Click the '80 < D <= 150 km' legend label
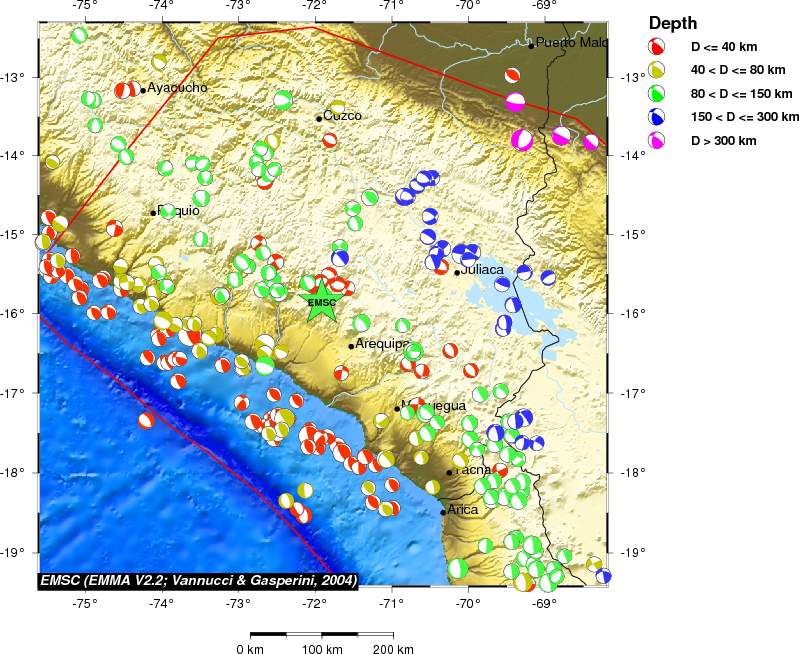This screenshot has width=799, height=654. tap(741, 94)
